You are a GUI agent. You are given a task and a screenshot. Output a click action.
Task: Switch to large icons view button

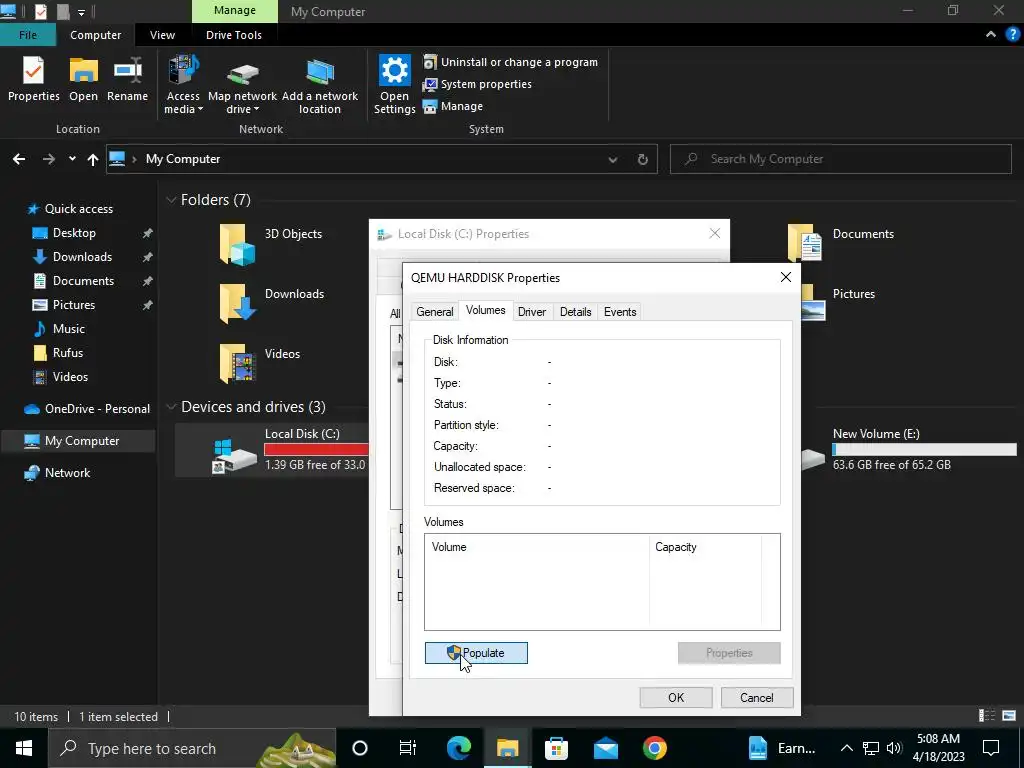1010,716
